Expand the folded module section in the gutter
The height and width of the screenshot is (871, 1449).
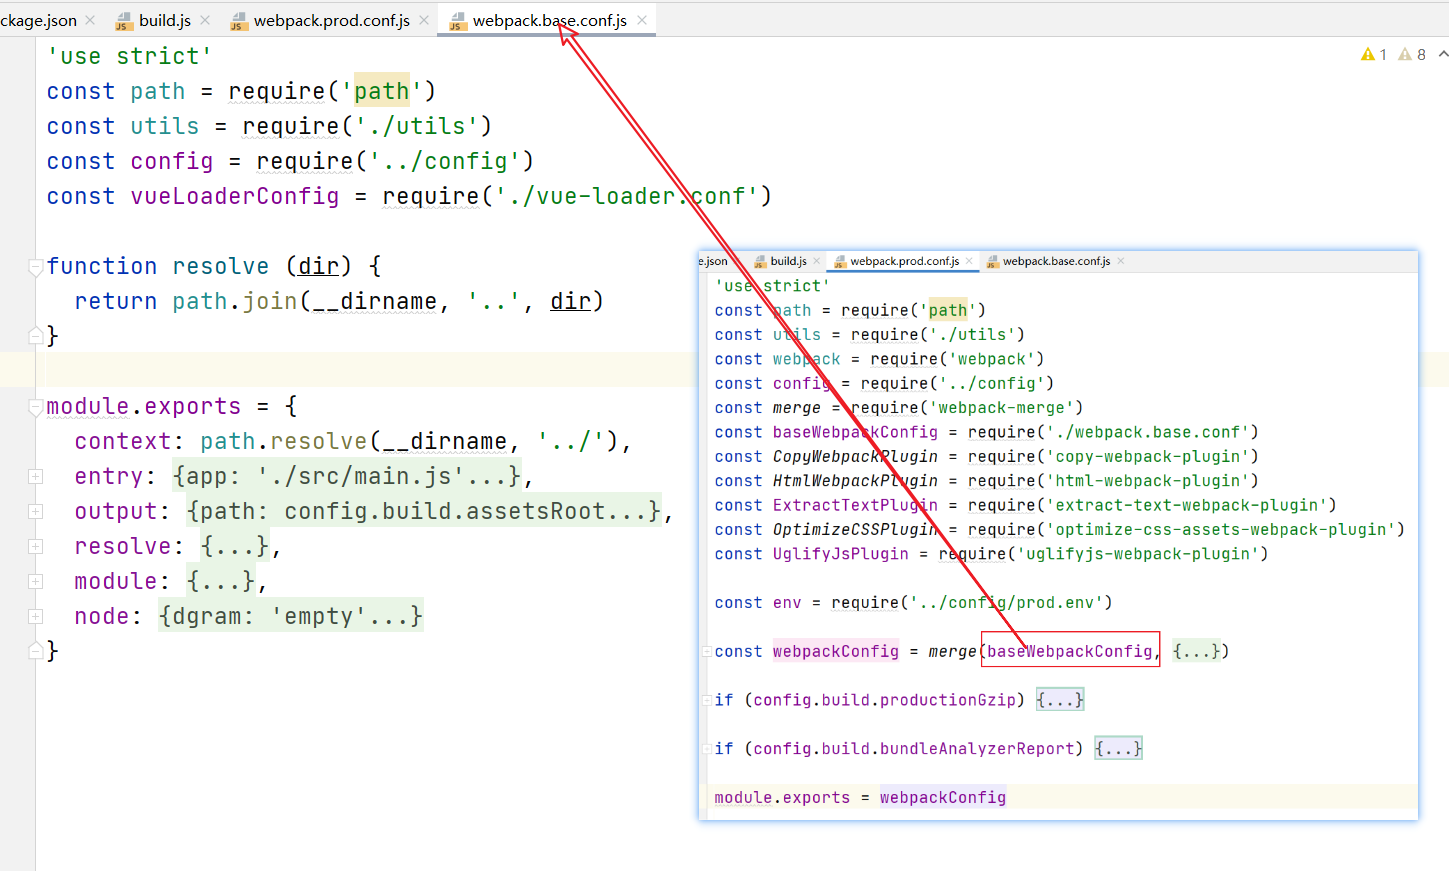click(x=35, y=582)
